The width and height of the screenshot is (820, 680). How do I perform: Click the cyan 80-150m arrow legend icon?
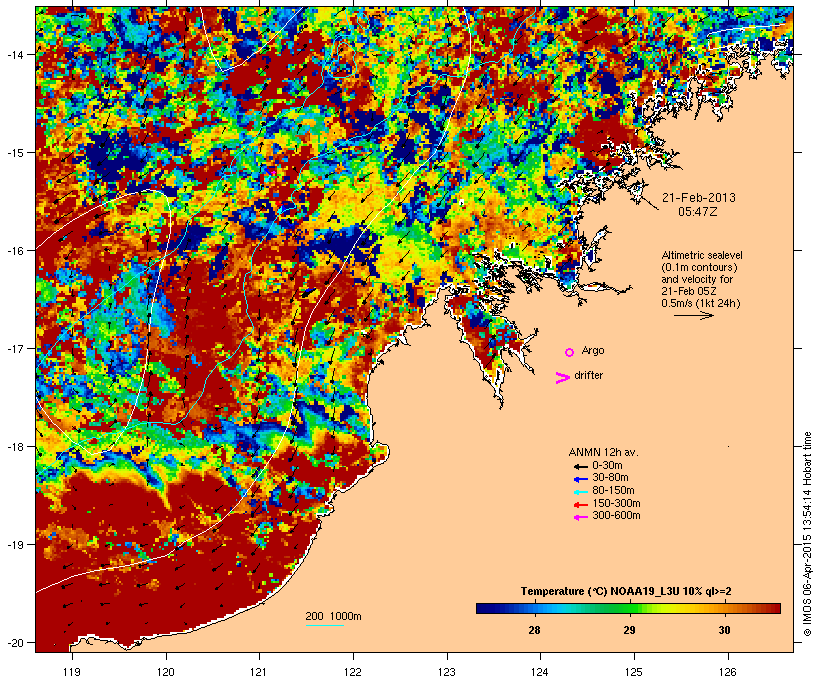tap(581, 492)
